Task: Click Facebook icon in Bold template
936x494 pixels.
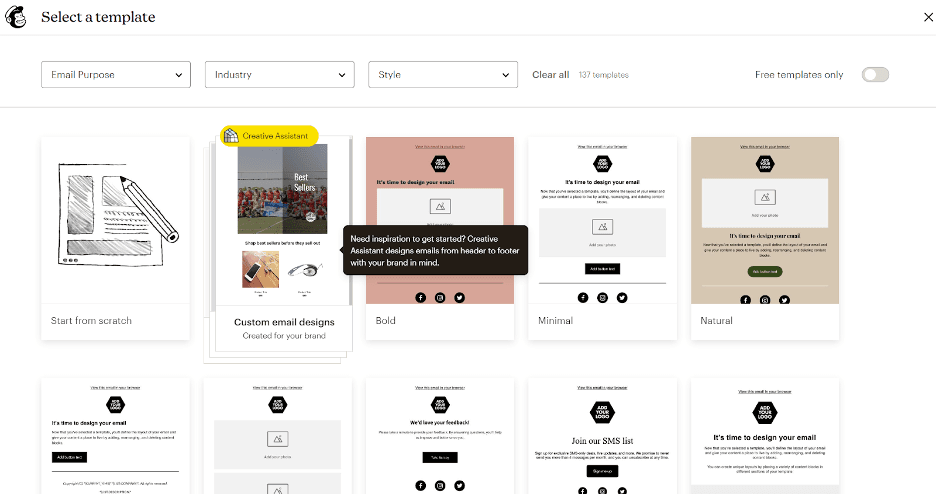Action: coord(420,297)
